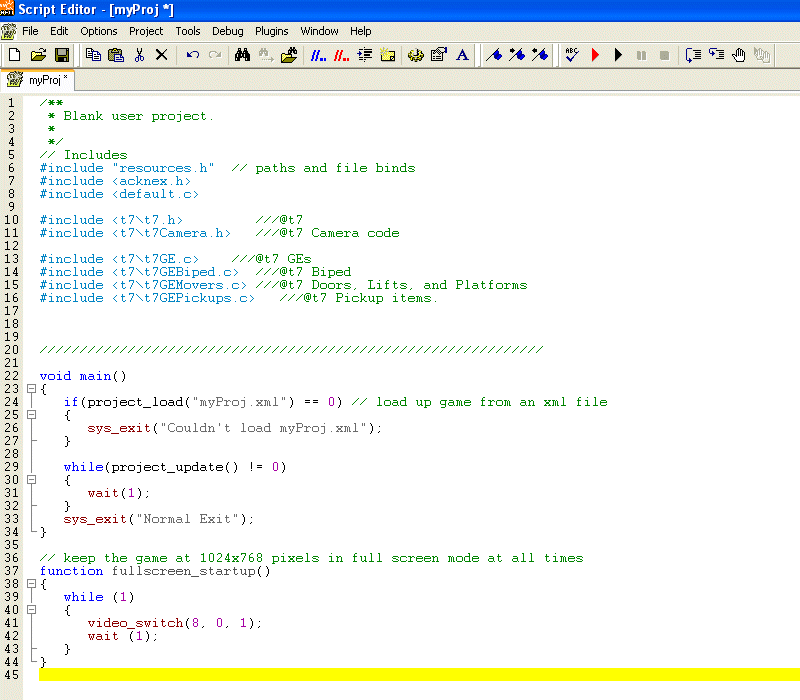Place cursor on highlighted line 45
Viewport: 800px width, 700px height.
coord(400,675)
